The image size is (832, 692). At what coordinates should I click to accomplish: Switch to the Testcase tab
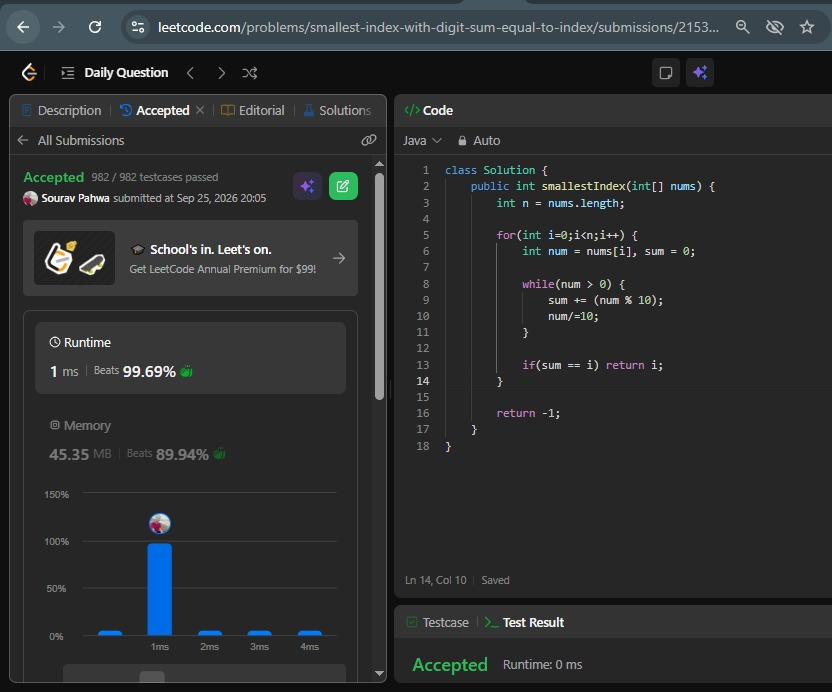pos(438,622)
